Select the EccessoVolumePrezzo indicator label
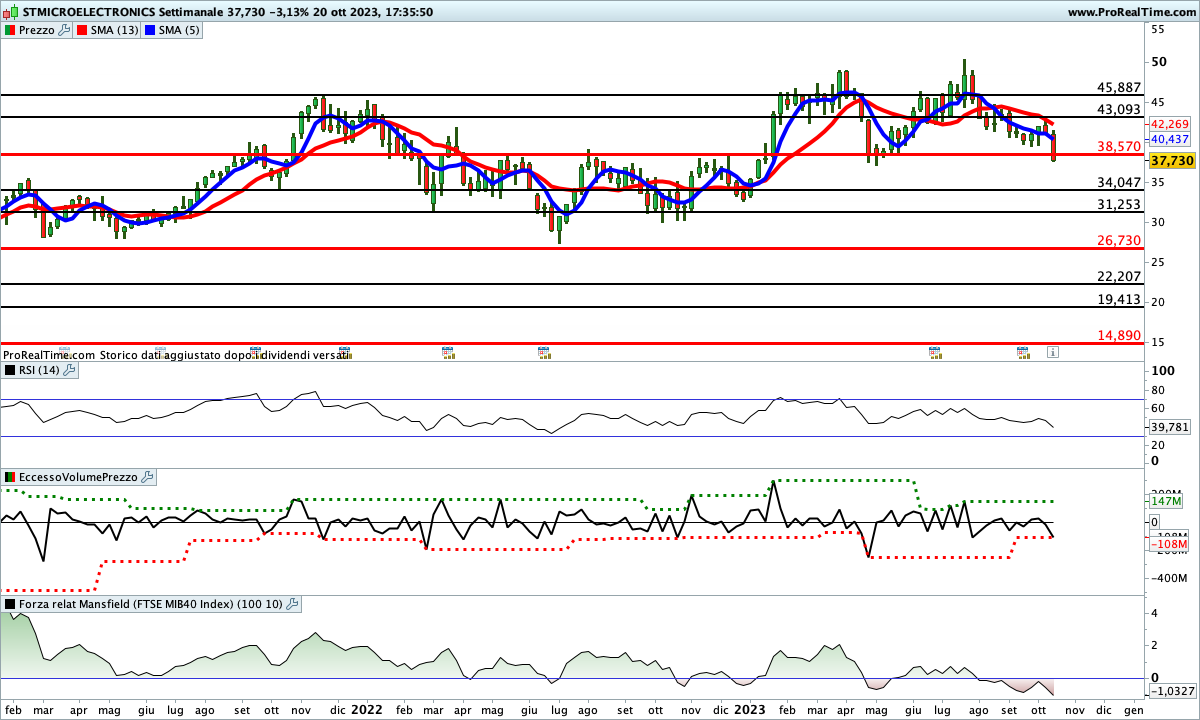 [x=78, y=478]
